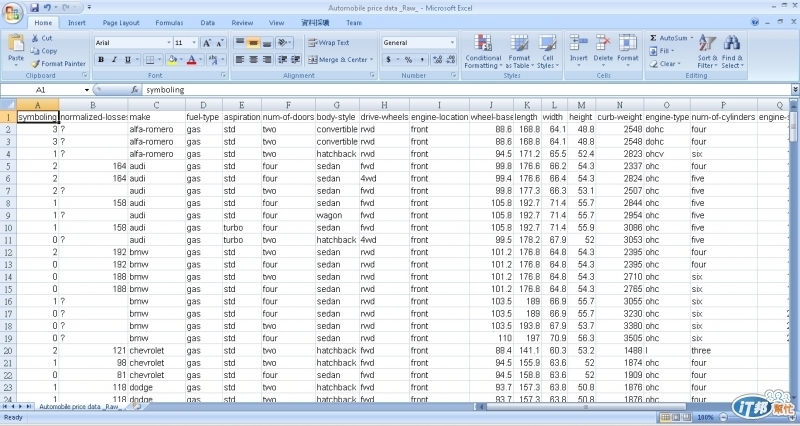Switch to the Data tab

208,23
